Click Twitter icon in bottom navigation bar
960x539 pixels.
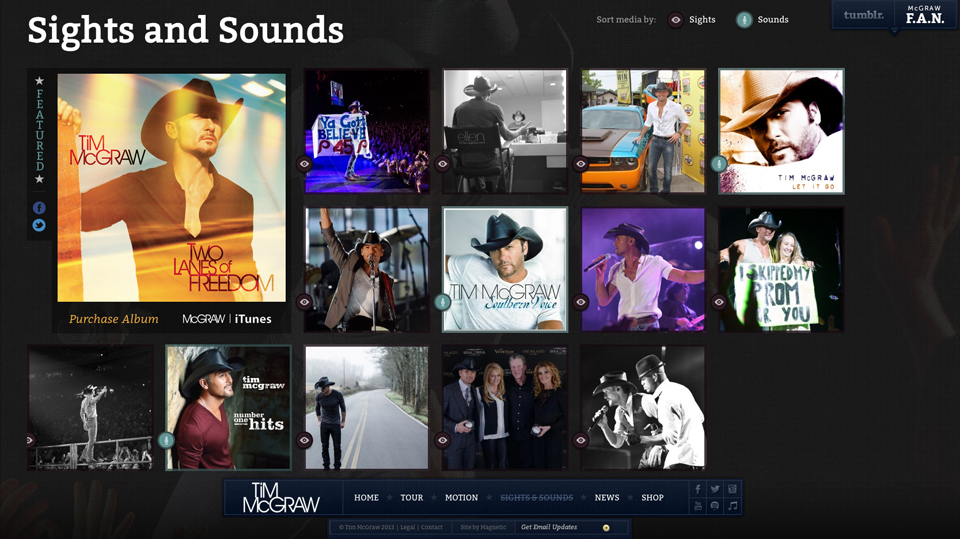coord(715,489)
